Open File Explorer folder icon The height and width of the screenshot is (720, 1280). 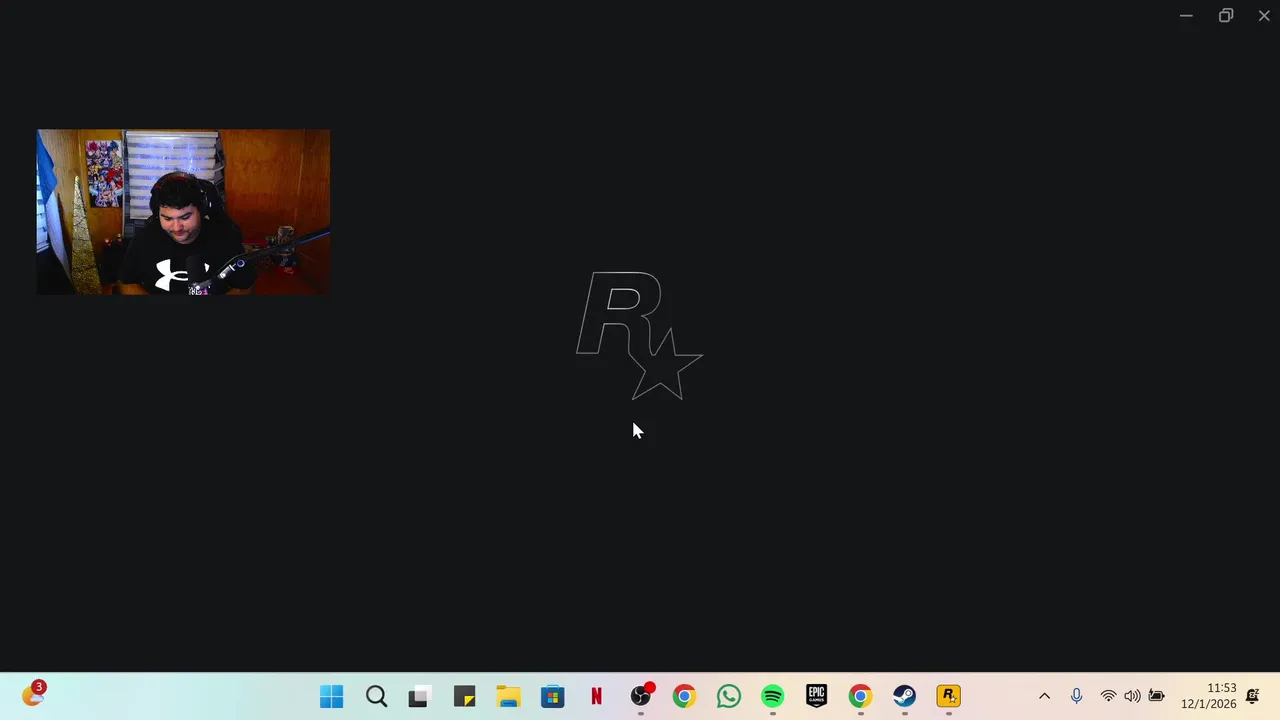508,696
